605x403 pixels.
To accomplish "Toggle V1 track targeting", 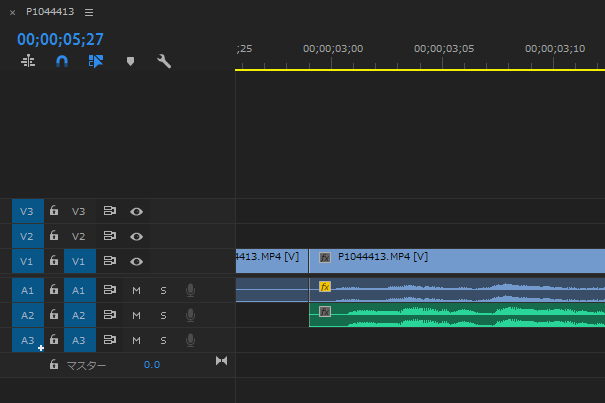I will click(x=79, y=261).
